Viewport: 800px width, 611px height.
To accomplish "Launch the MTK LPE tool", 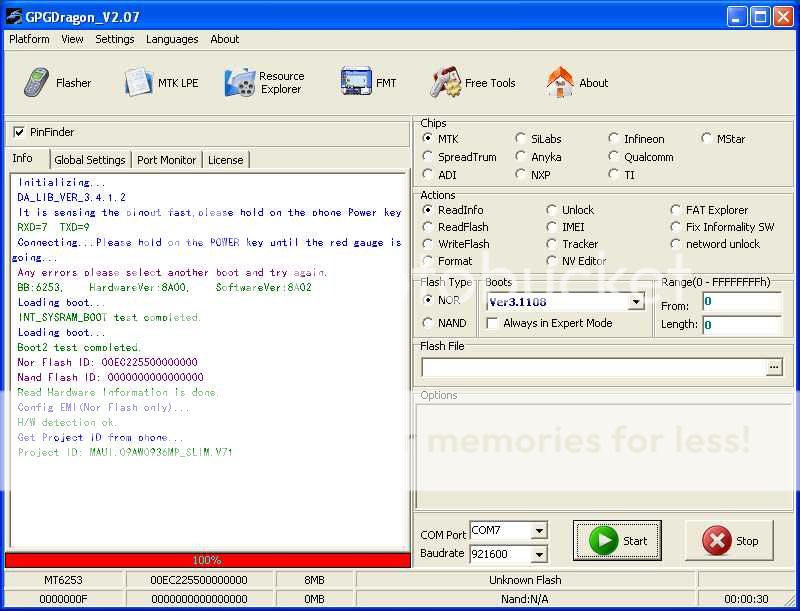I will tap(162, 83).
